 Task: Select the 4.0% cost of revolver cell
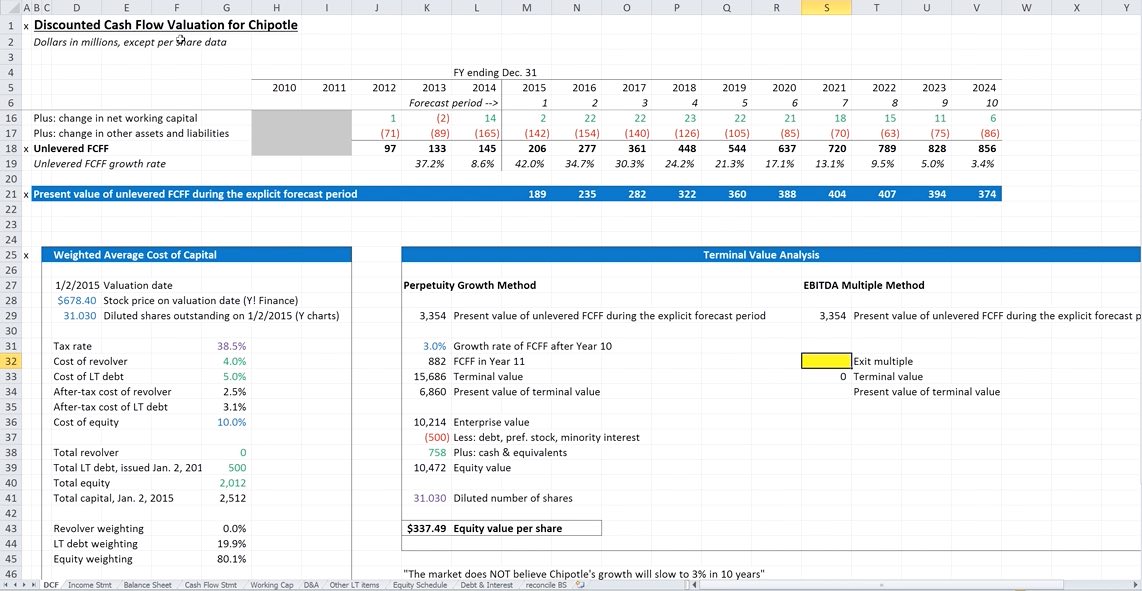click(x=232, y=361)
